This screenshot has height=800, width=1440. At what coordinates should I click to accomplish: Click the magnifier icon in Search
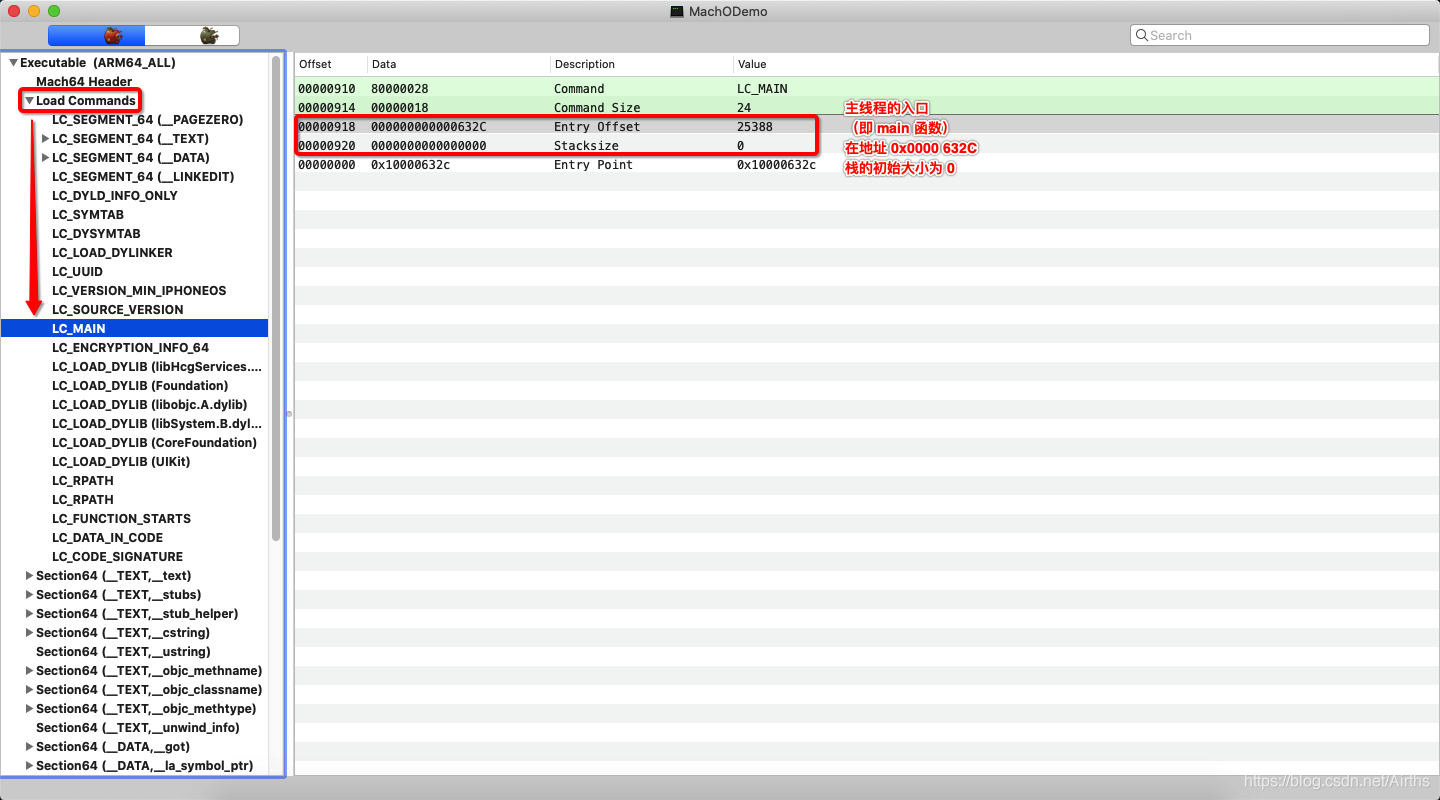click(1141, 35)
